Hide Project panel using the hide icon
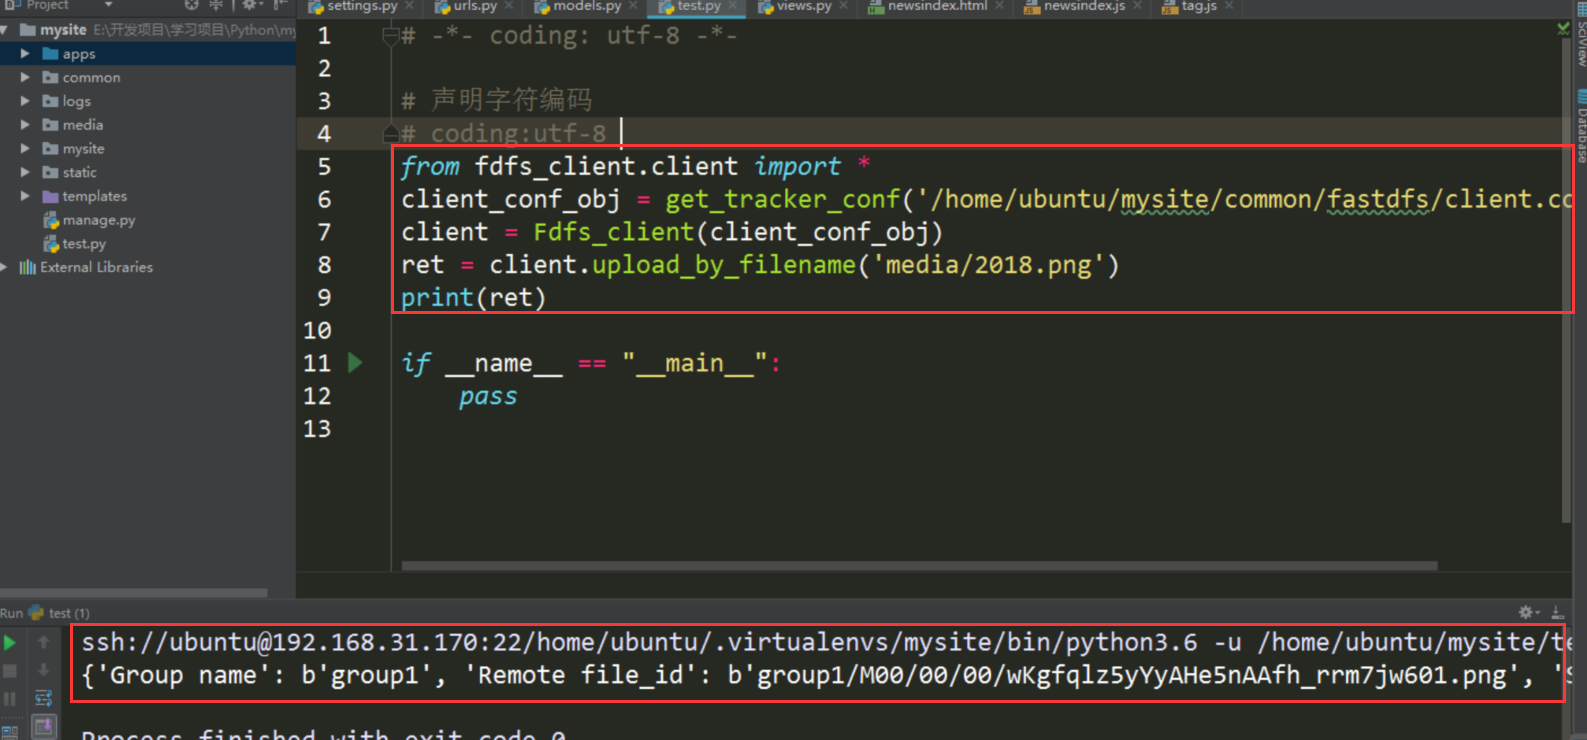1587x740 pixels. coord(281,5)
